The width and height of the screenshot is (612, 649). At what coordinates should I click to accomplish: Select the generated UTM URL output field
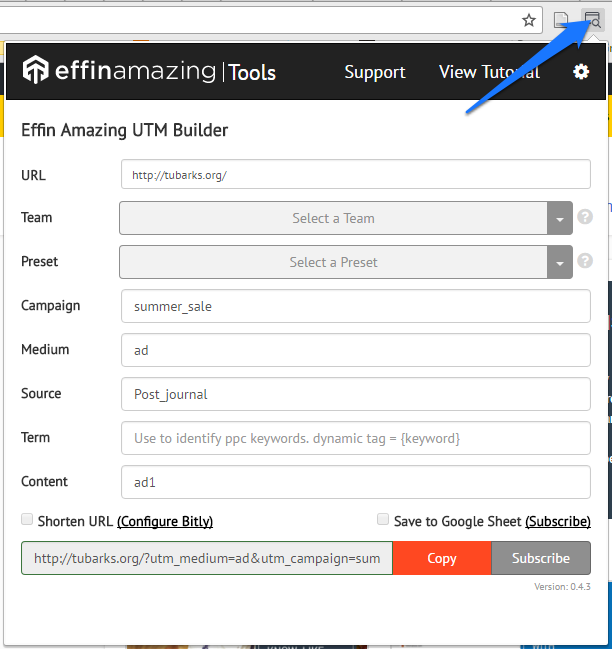(207, 558)
